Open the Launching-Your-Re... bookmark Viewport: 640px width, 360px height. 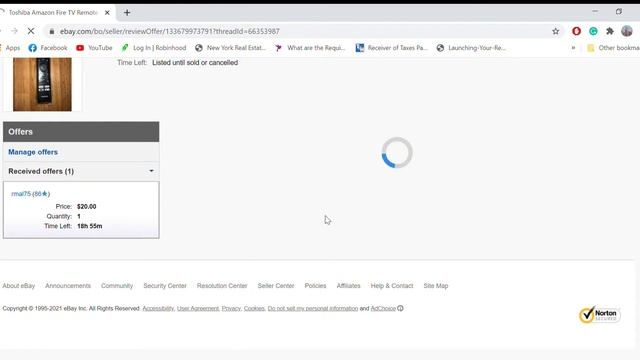(x=471, y=48)
